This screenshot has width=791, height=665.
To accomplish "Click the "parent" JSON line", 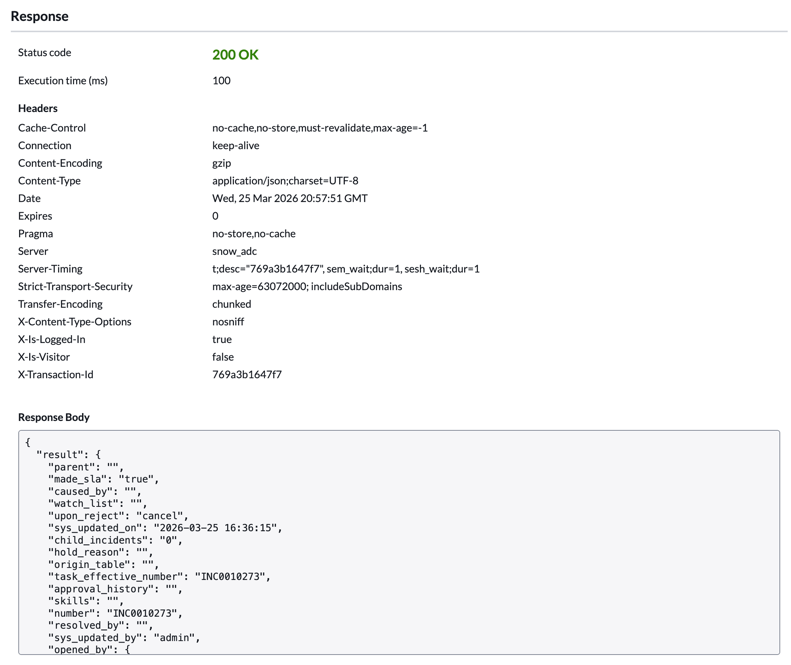I will pos(86,467).
